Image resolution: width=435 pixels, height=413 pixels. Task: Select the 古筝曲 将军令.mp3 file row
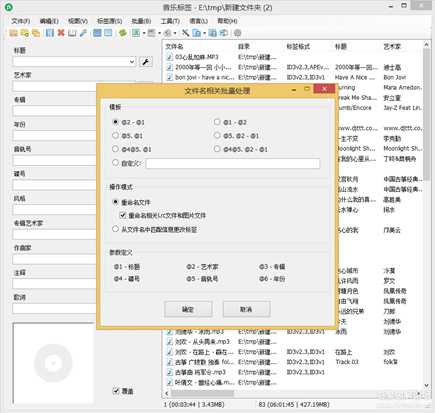(x=293, y=372)
